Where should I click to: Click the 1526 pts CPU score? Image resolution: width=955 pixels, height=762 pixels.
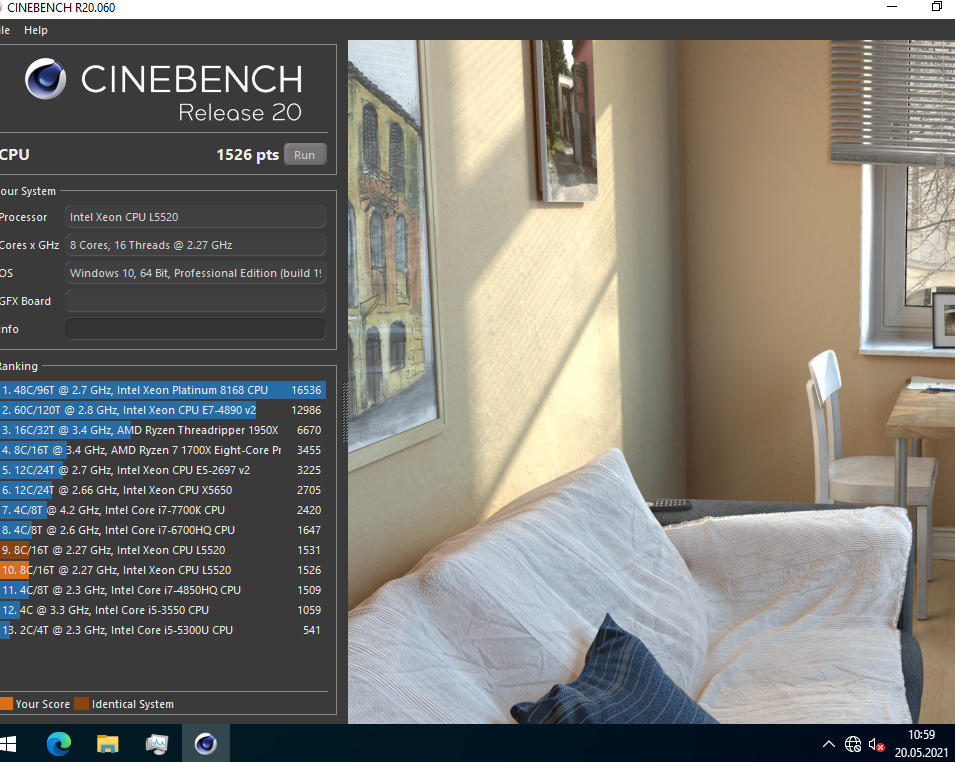[247, 155]
